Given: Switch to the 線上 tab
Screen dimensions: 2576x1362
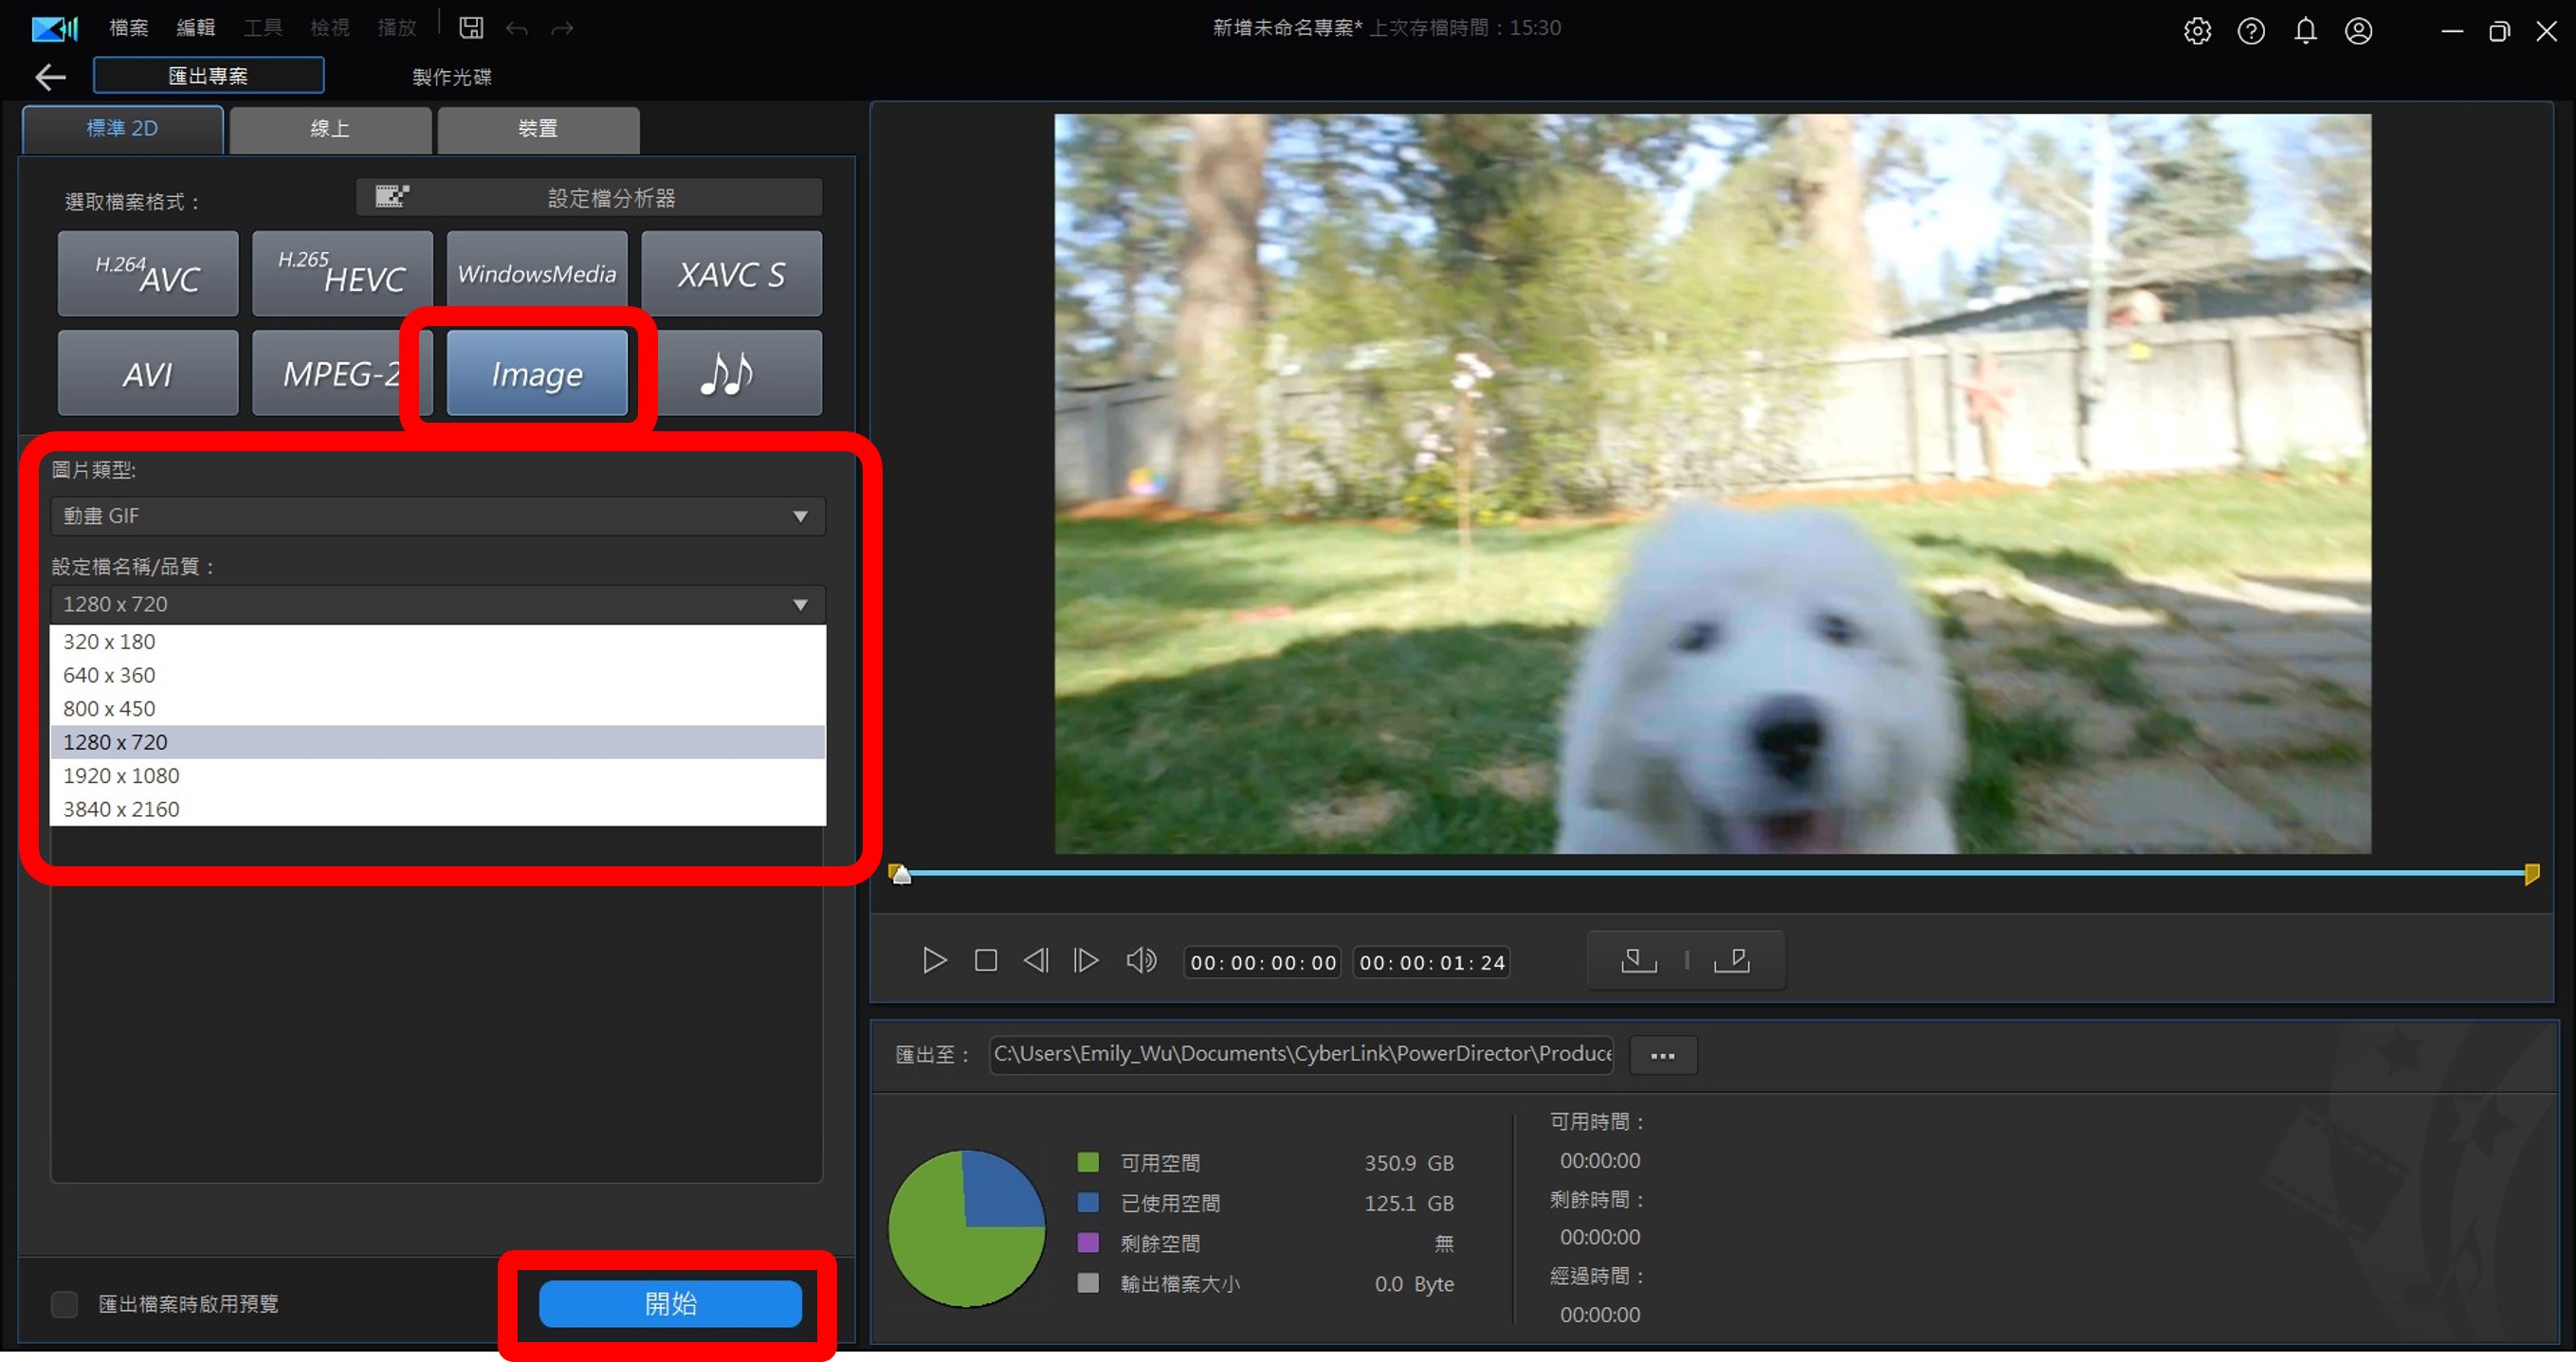Looking at the screenshot, I should (330, 129).
